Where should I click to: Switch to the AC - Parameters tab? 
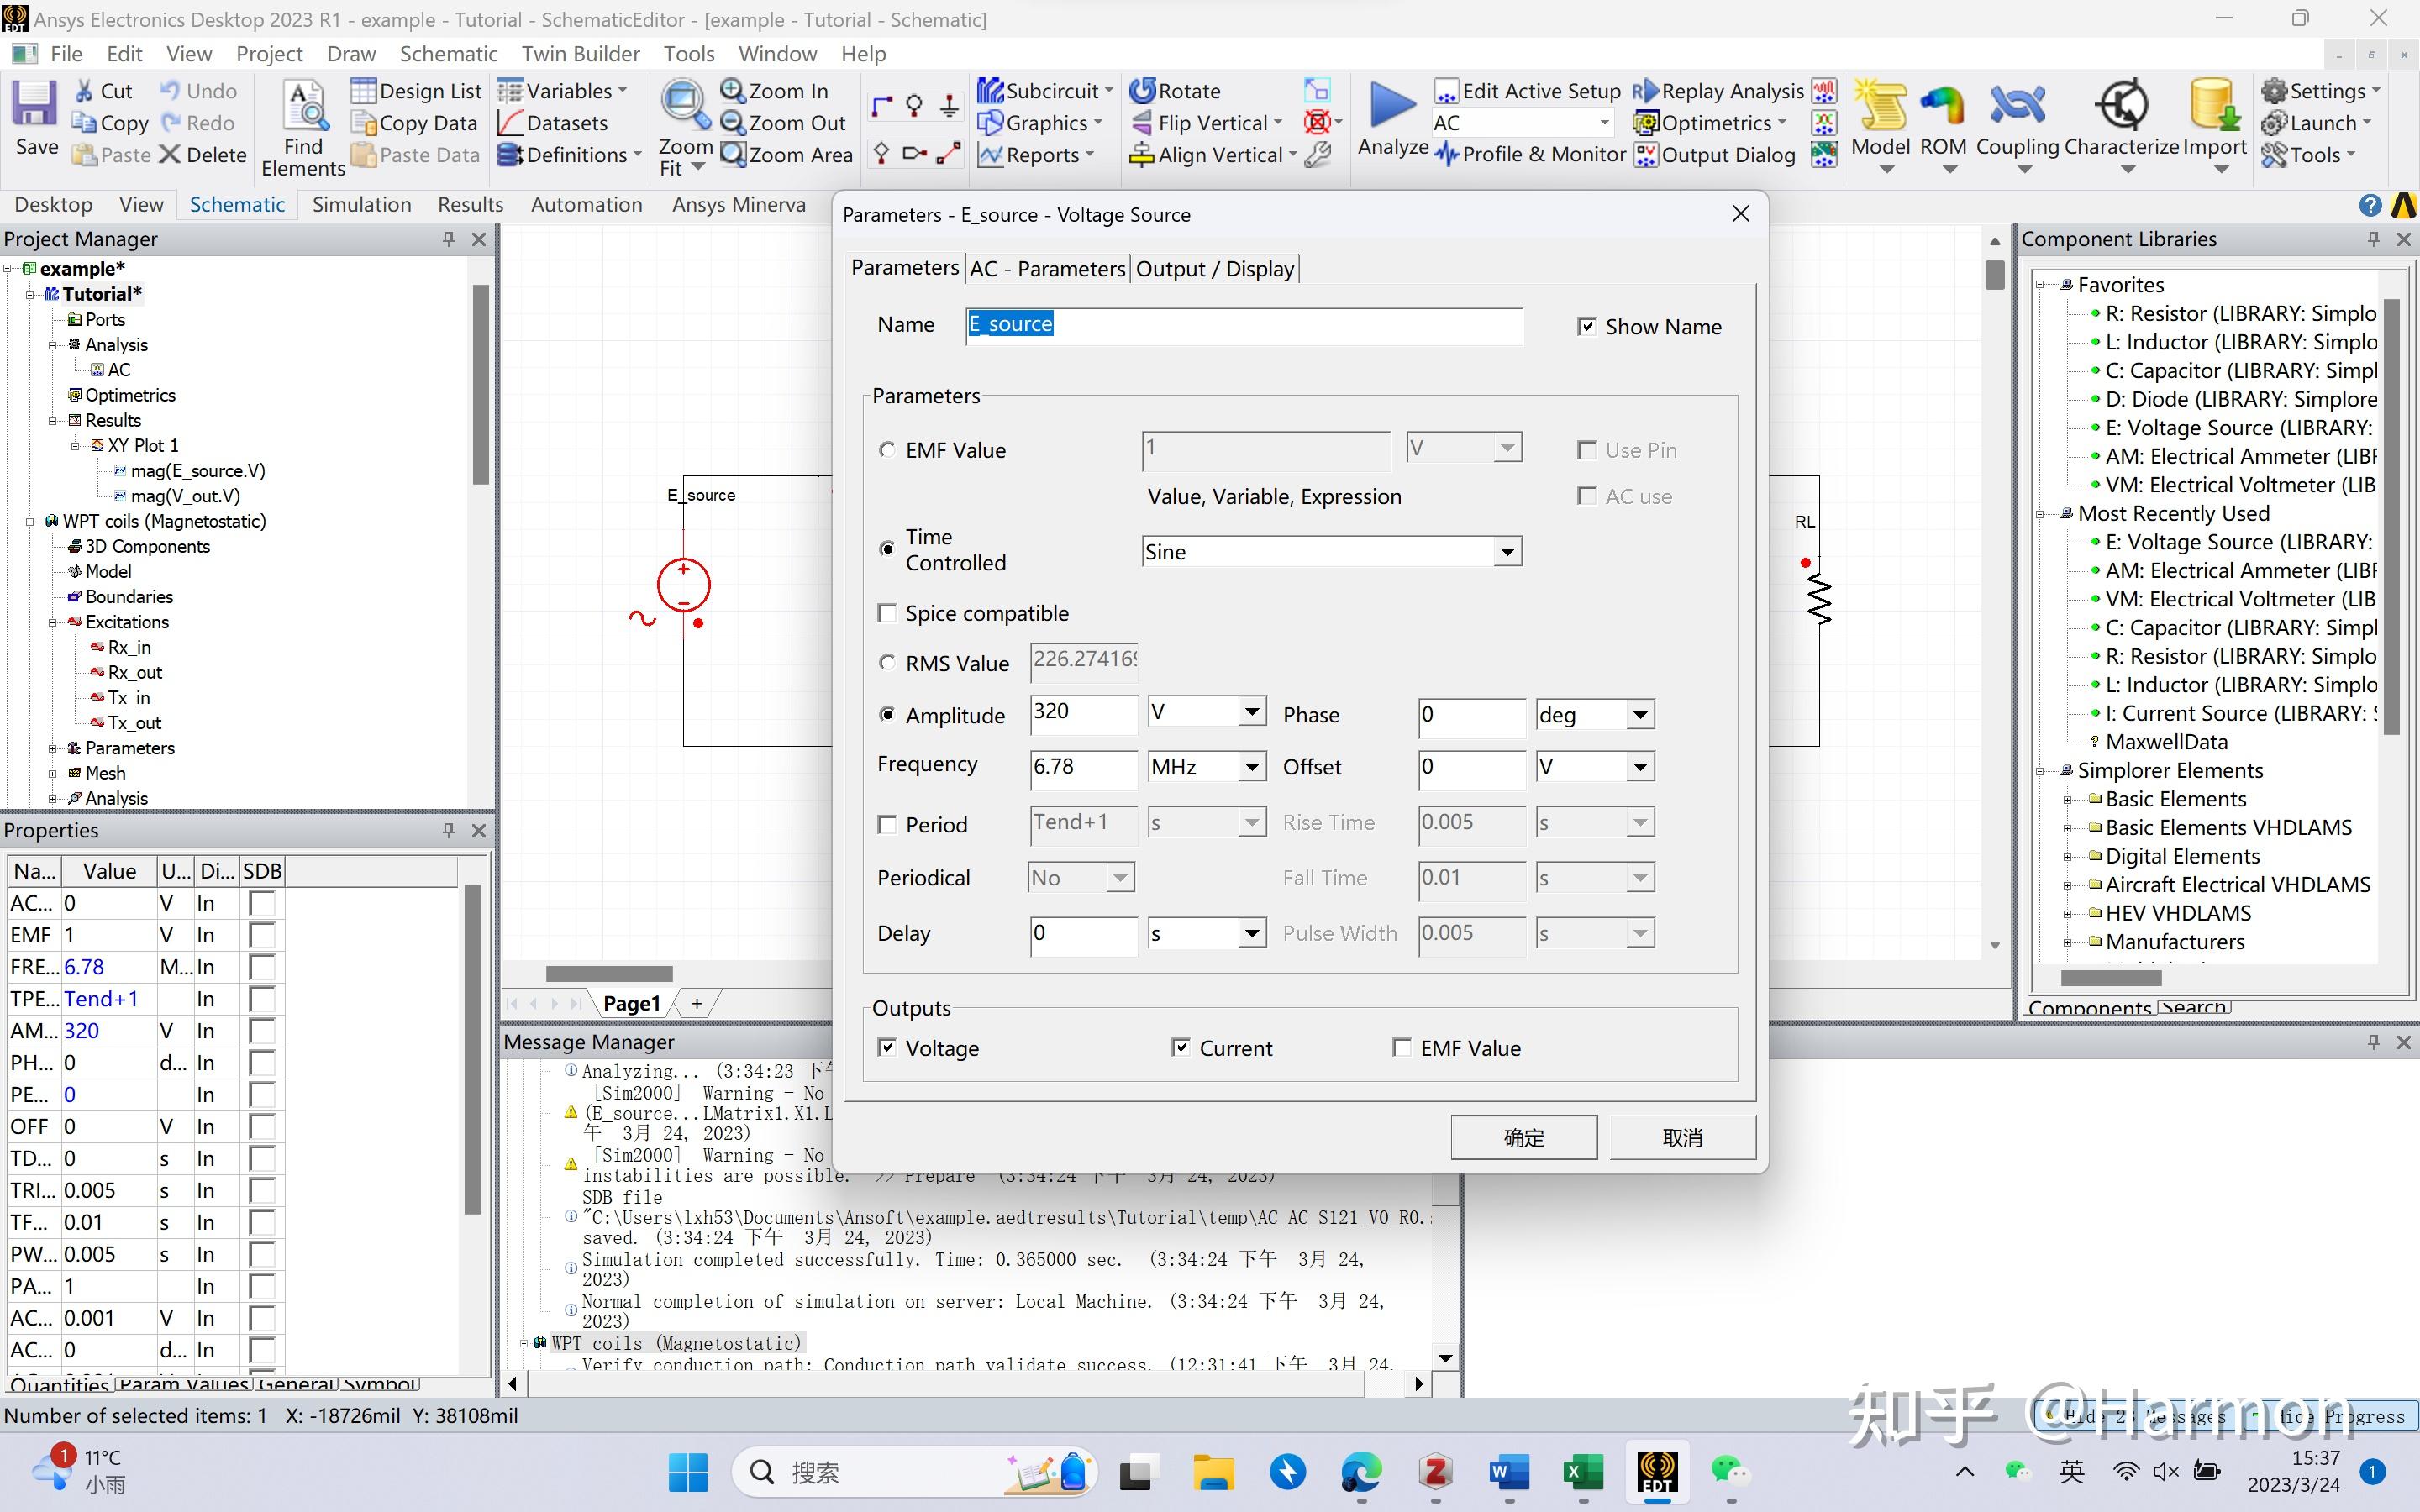coord(1047,269)
